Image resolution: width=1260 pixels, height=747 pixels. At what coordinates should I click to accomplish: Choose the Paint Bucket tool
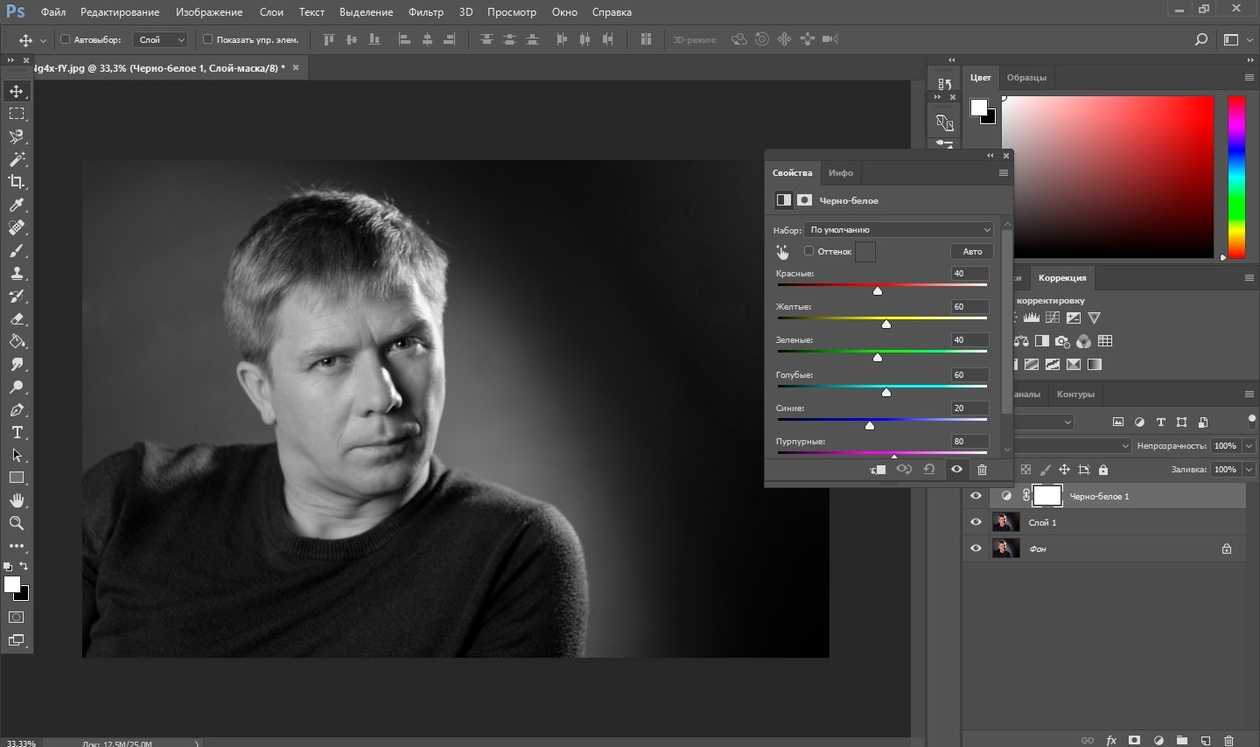(16, 342)
